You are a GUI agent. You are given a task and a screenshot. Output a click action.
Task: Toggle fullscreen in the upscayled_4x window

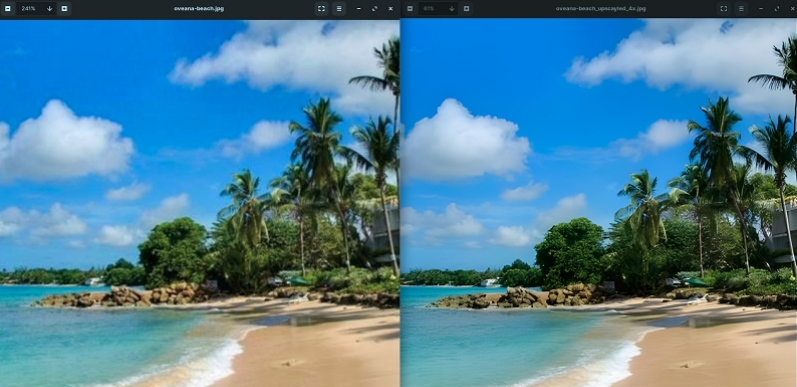click(724, 9)
